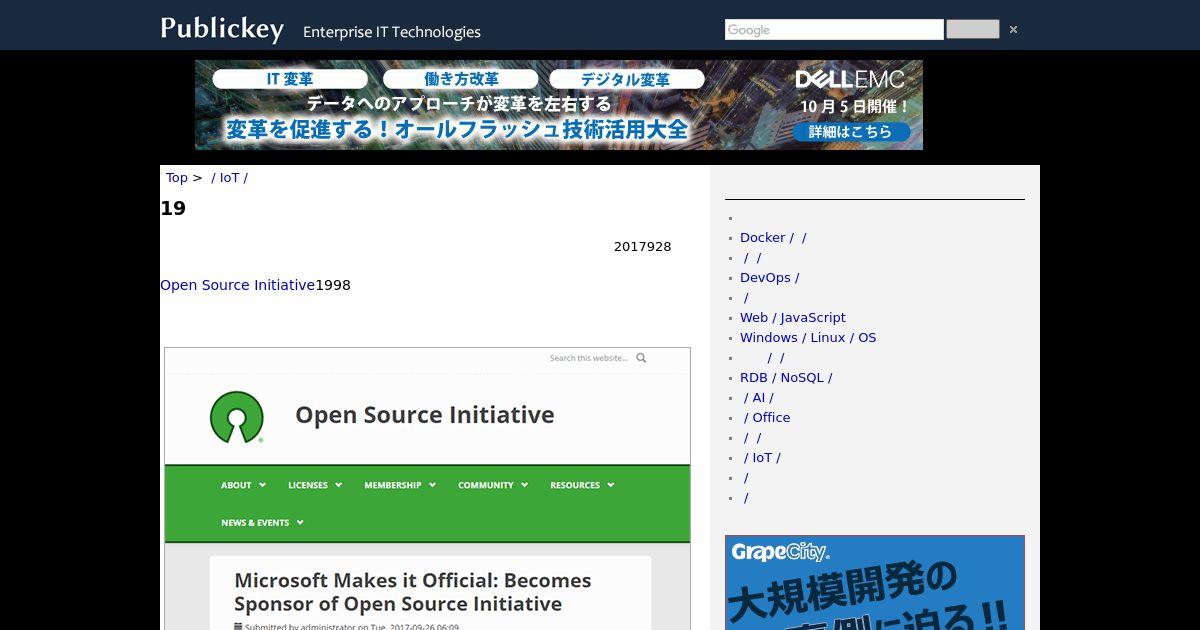Open the Open Source Initiative link in article
Screen dimensions: 1200x630
[237, 285]
